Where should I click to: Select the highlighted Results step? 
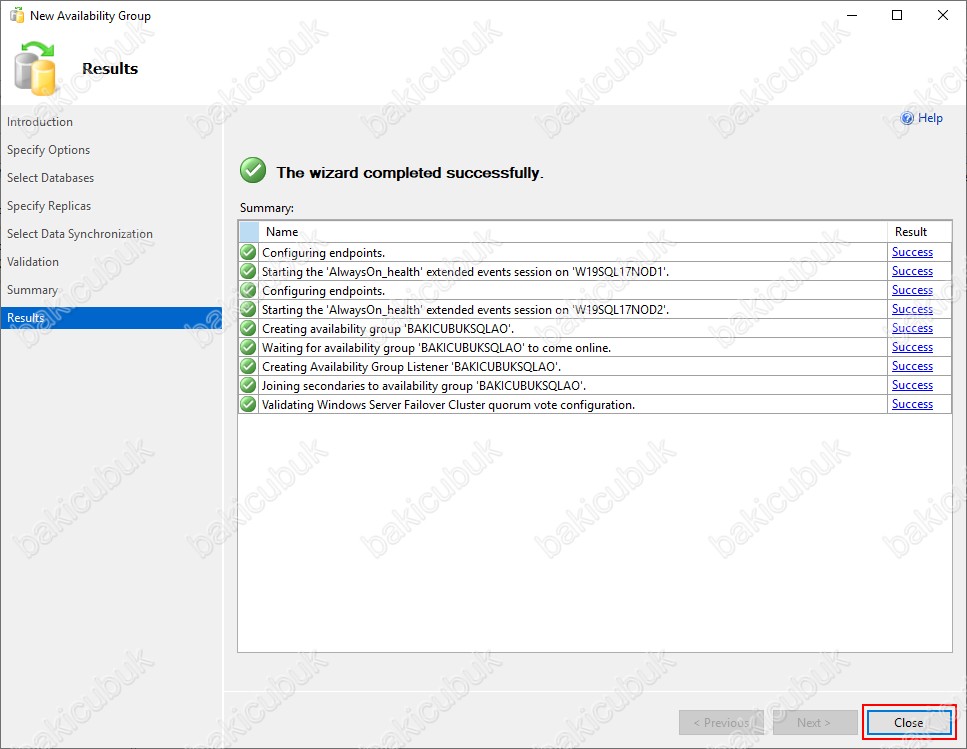(111, 318)
